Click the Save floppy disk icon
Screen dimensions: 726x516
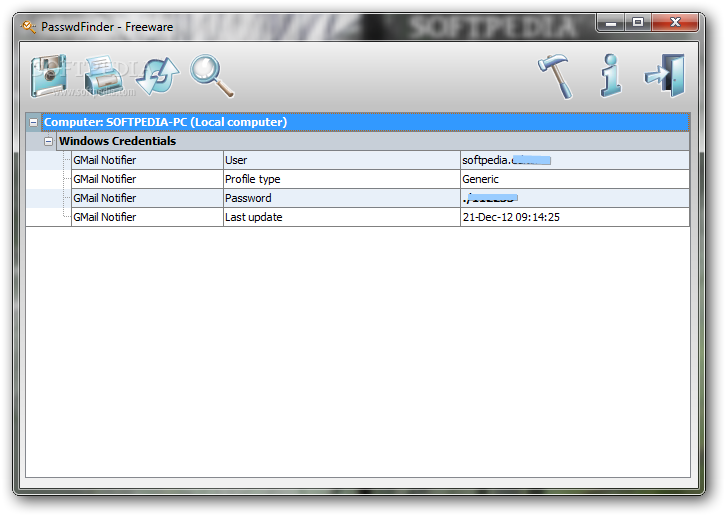[x=50, y=76]
